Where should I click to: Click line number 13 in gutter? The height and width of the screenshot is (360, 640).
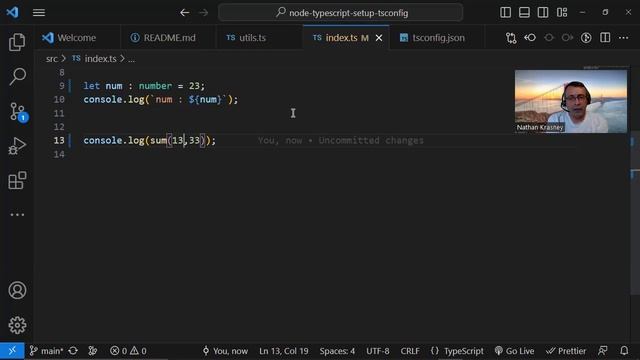[59, 140]
